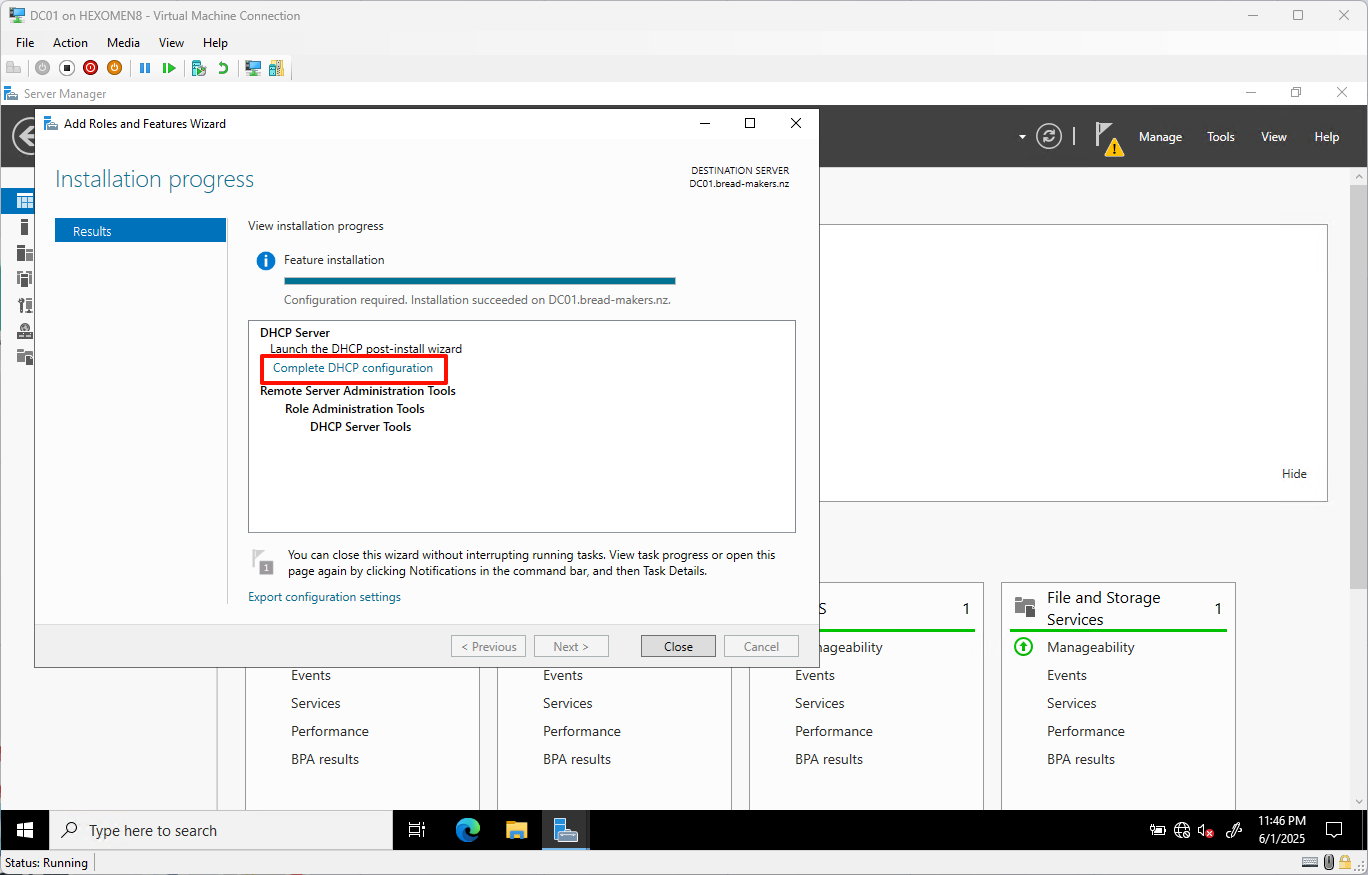This screenshot has width=1368, height=875.
Task: Click the network globe tray icon
Action: [x=1182, y=830]
